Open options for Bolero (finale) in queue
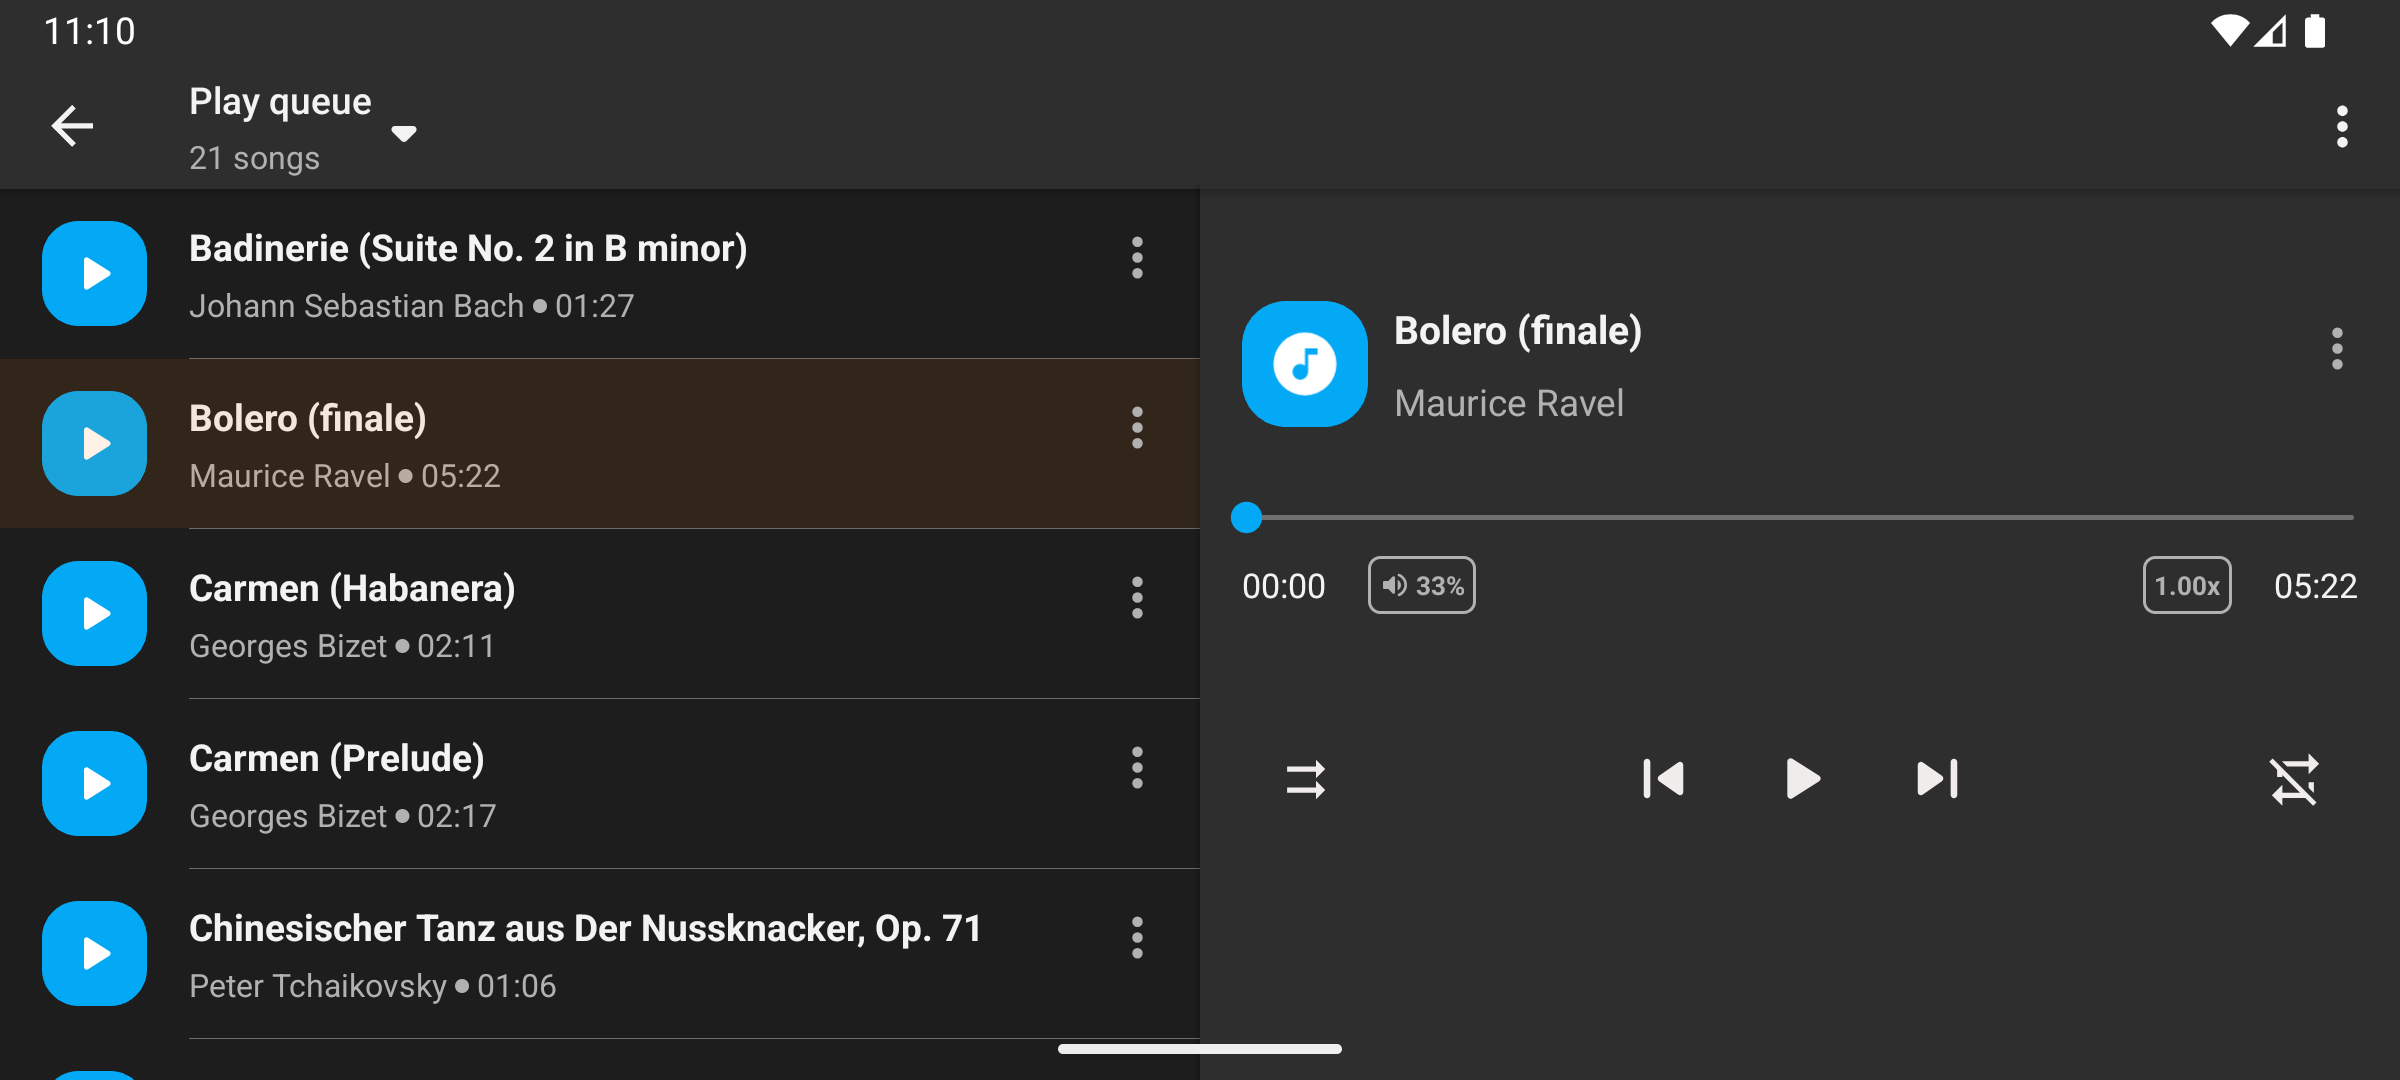The width and height of the screenshot is (2400, 1080). point(1137,428)
